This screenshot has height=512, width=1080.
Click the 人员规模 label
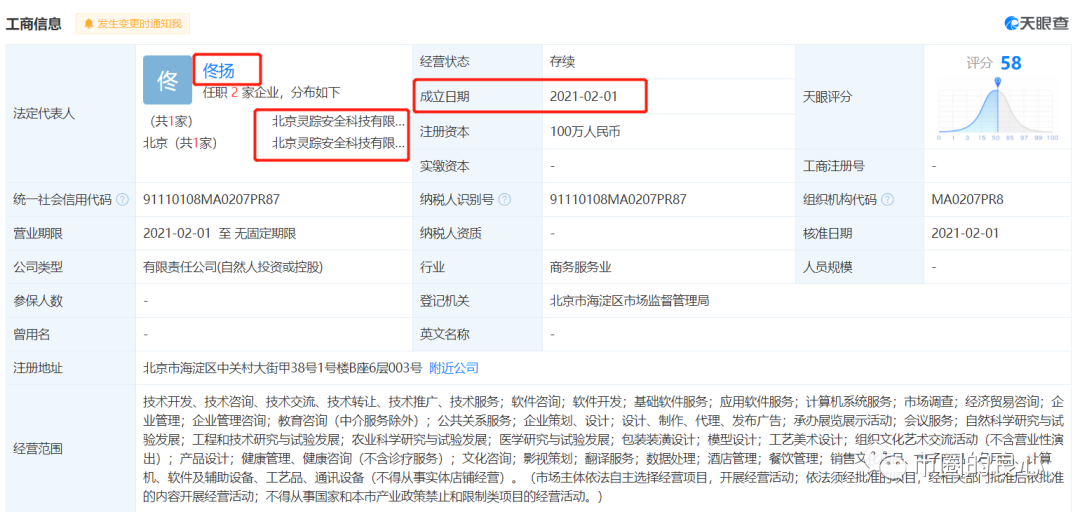[x=828, y=267]
